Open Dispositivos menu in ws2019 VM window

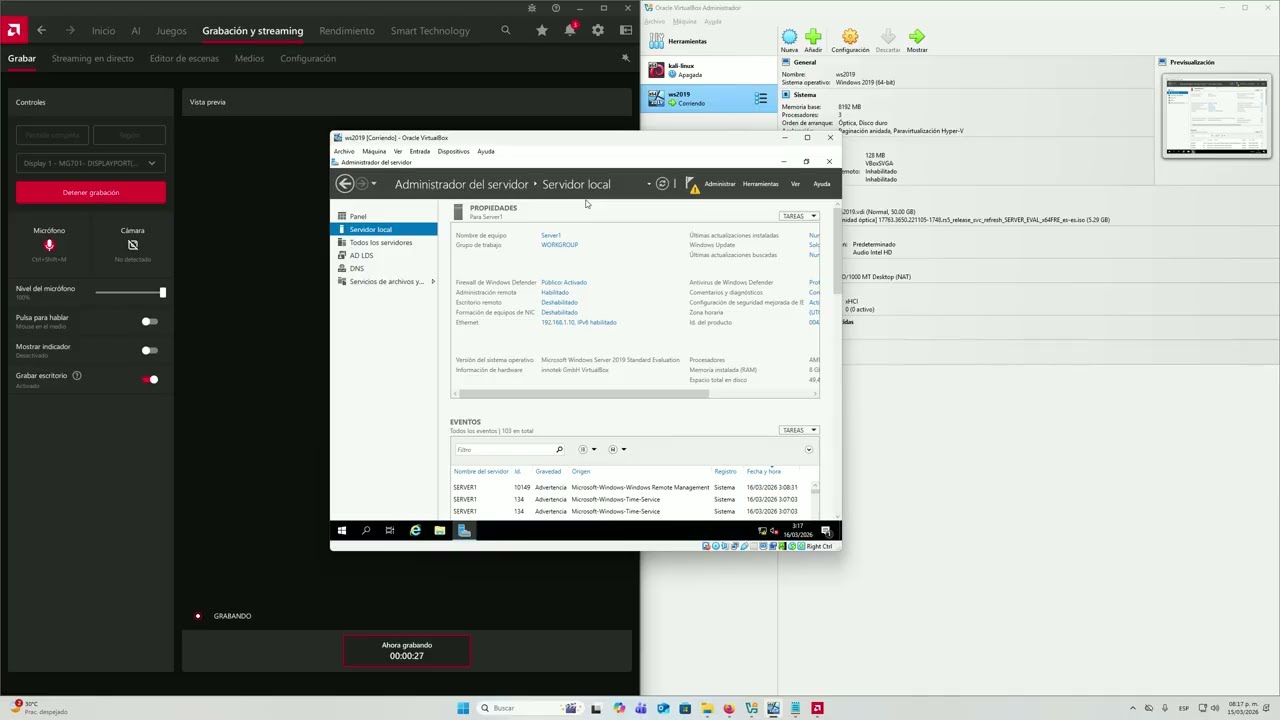pyautogui.click(x=453, y=151)
